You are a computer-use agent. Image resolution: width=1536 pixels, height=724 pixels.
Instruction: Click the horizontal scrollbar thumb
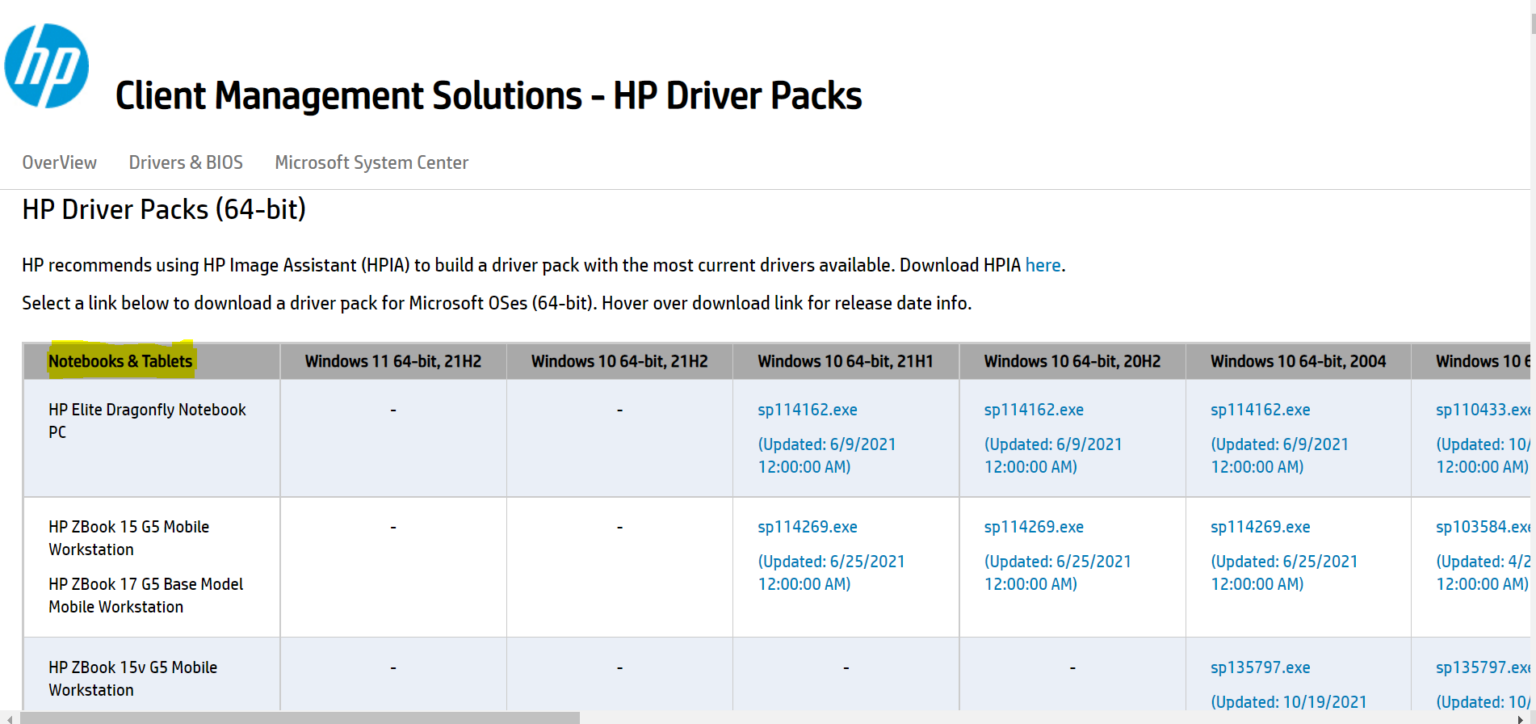(x=300, y=718)
